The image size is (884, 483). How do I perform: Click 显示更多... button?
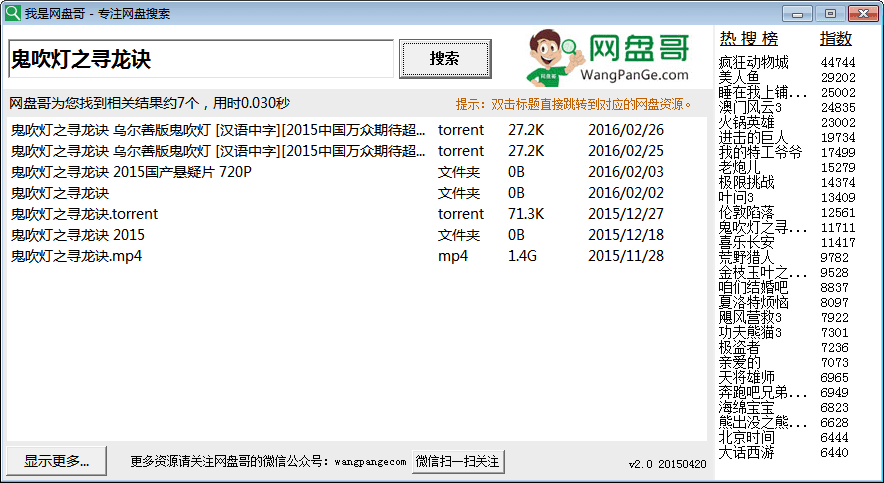coord(56,461)
